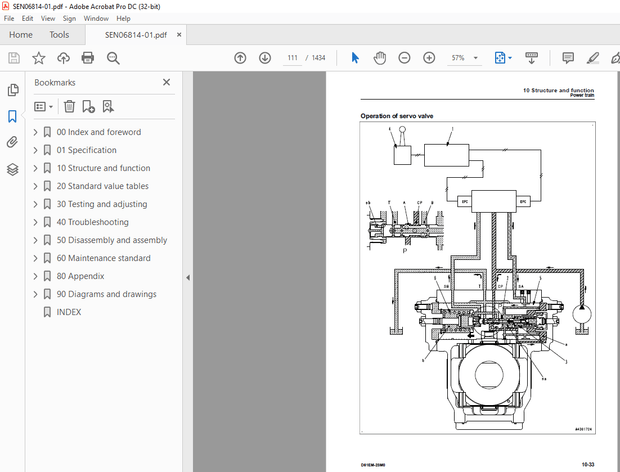
Task: Select 60 Maintenance standard bookmark
Action: 103,258
